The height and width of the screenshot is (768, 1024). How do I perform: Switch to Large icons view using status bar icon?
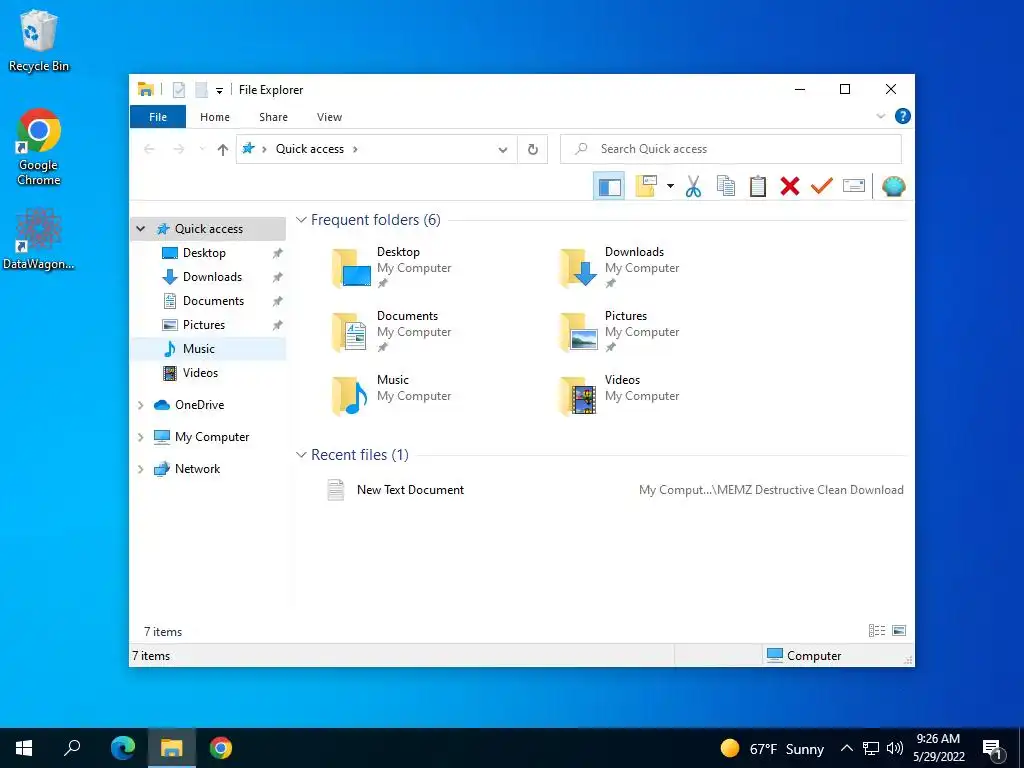click(x=899, y=631)
